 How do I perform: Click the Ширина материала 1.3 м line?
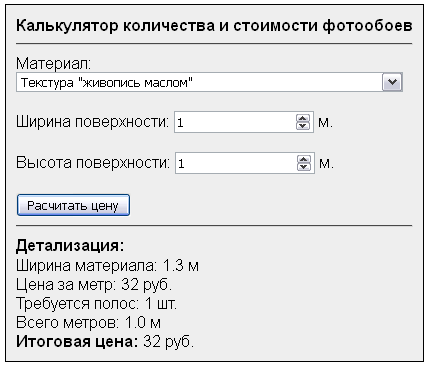click(x=107, y=266)
